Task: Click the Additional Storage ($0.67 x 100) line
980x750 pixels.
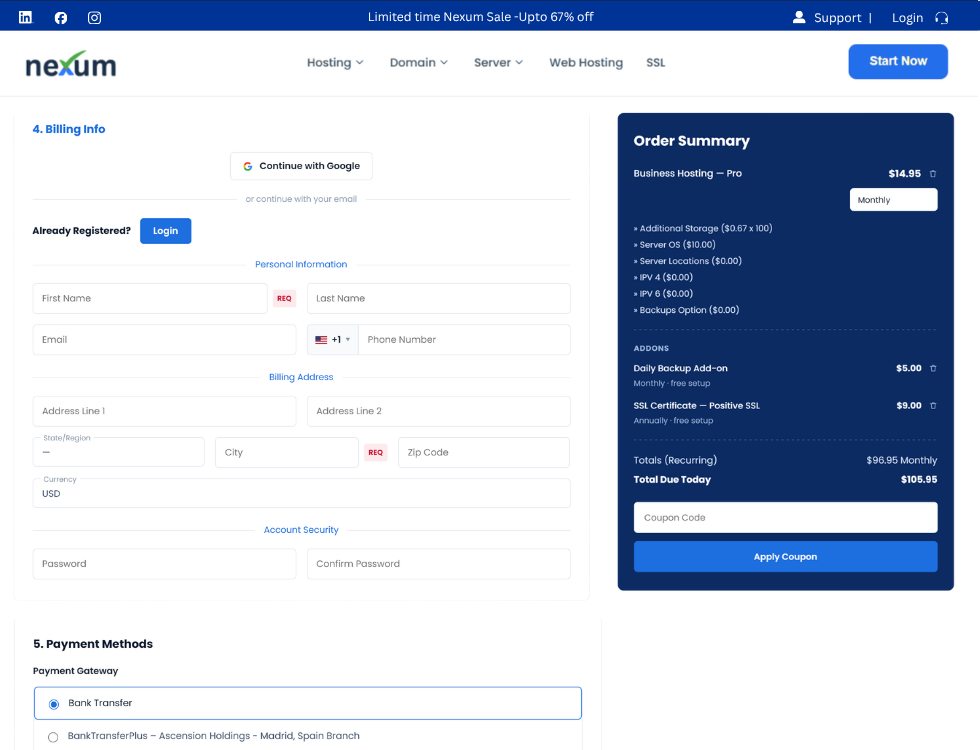Action: 703,228
